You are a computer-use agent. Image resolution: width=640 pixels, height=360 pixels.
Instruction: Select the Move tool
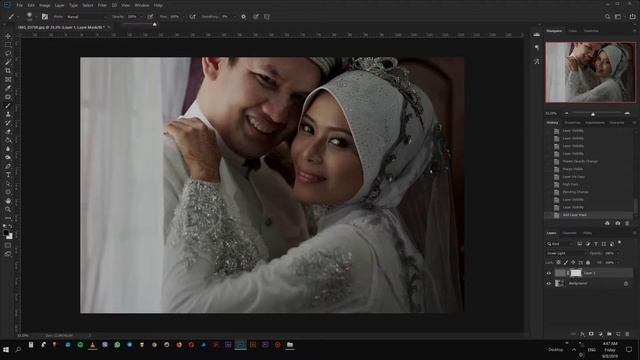coord(8,36)
